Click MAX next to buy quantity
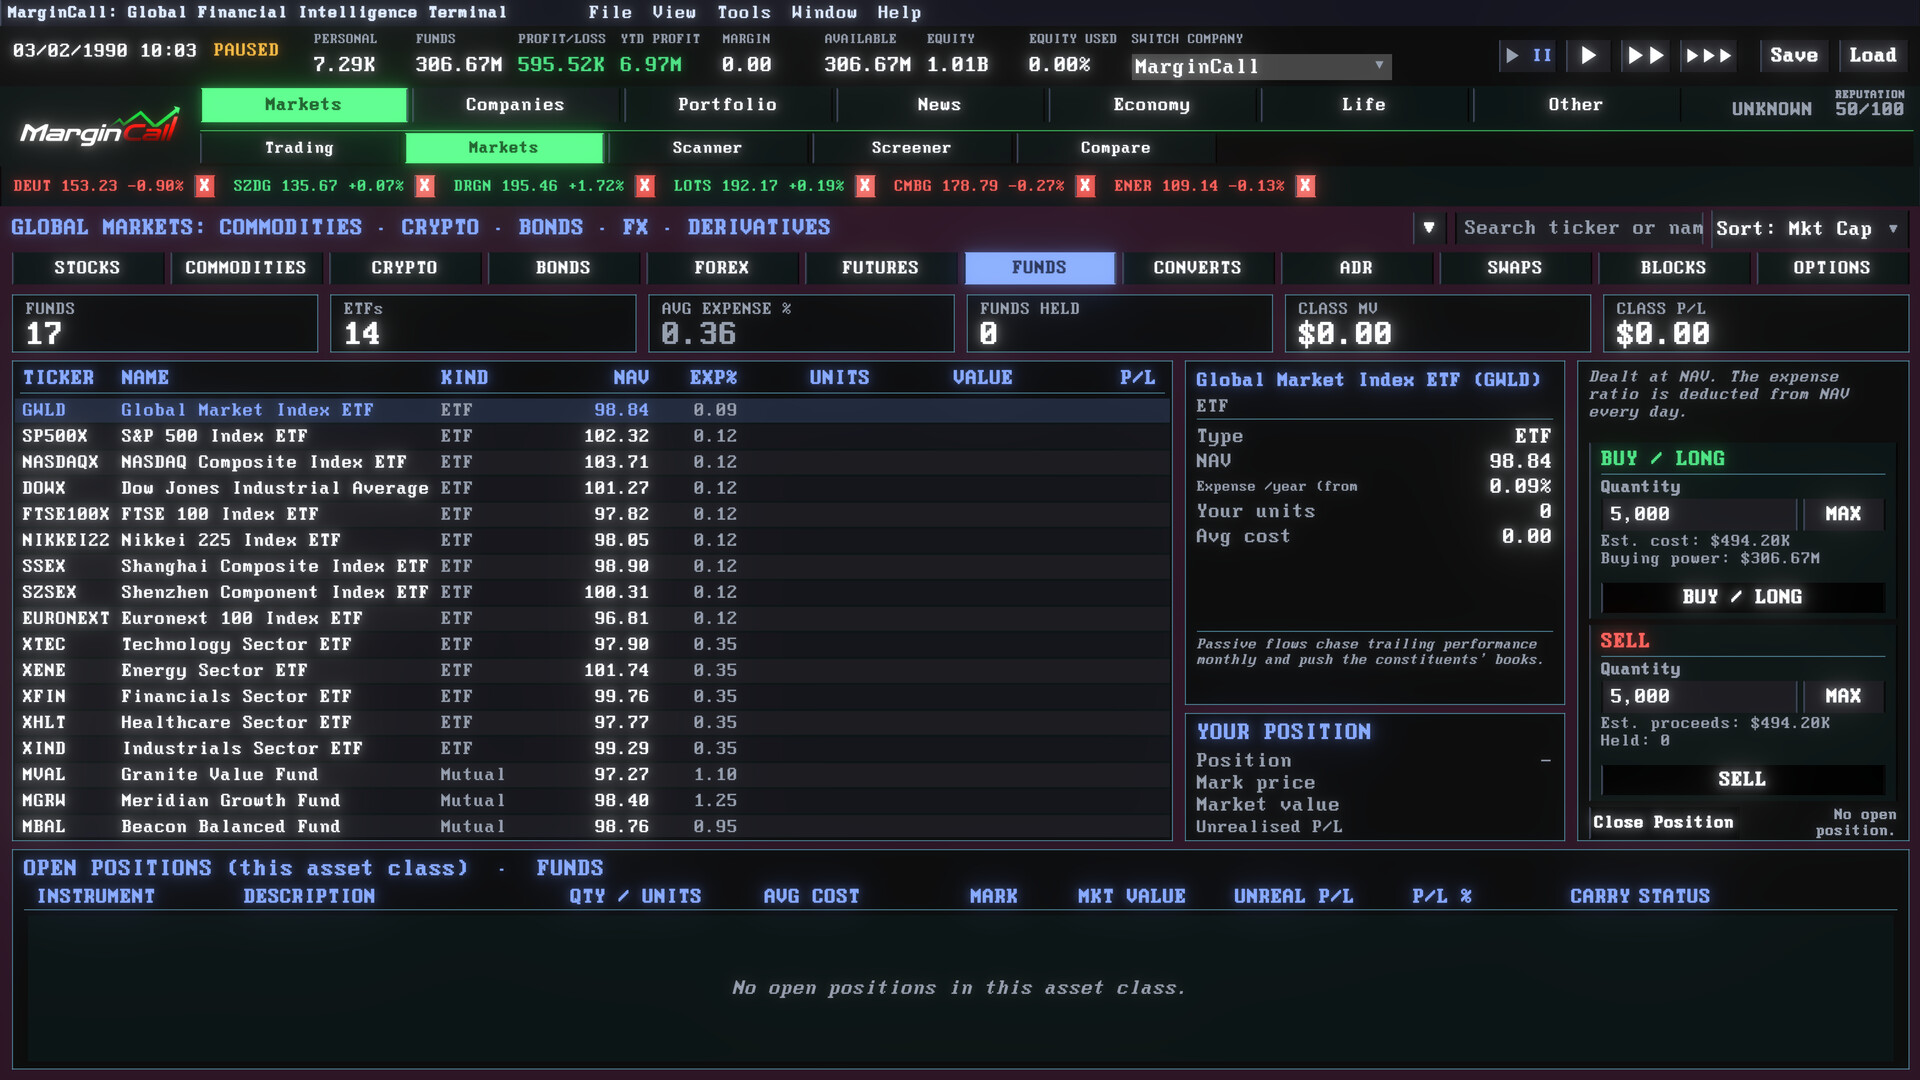 (x=1843, y=514)
